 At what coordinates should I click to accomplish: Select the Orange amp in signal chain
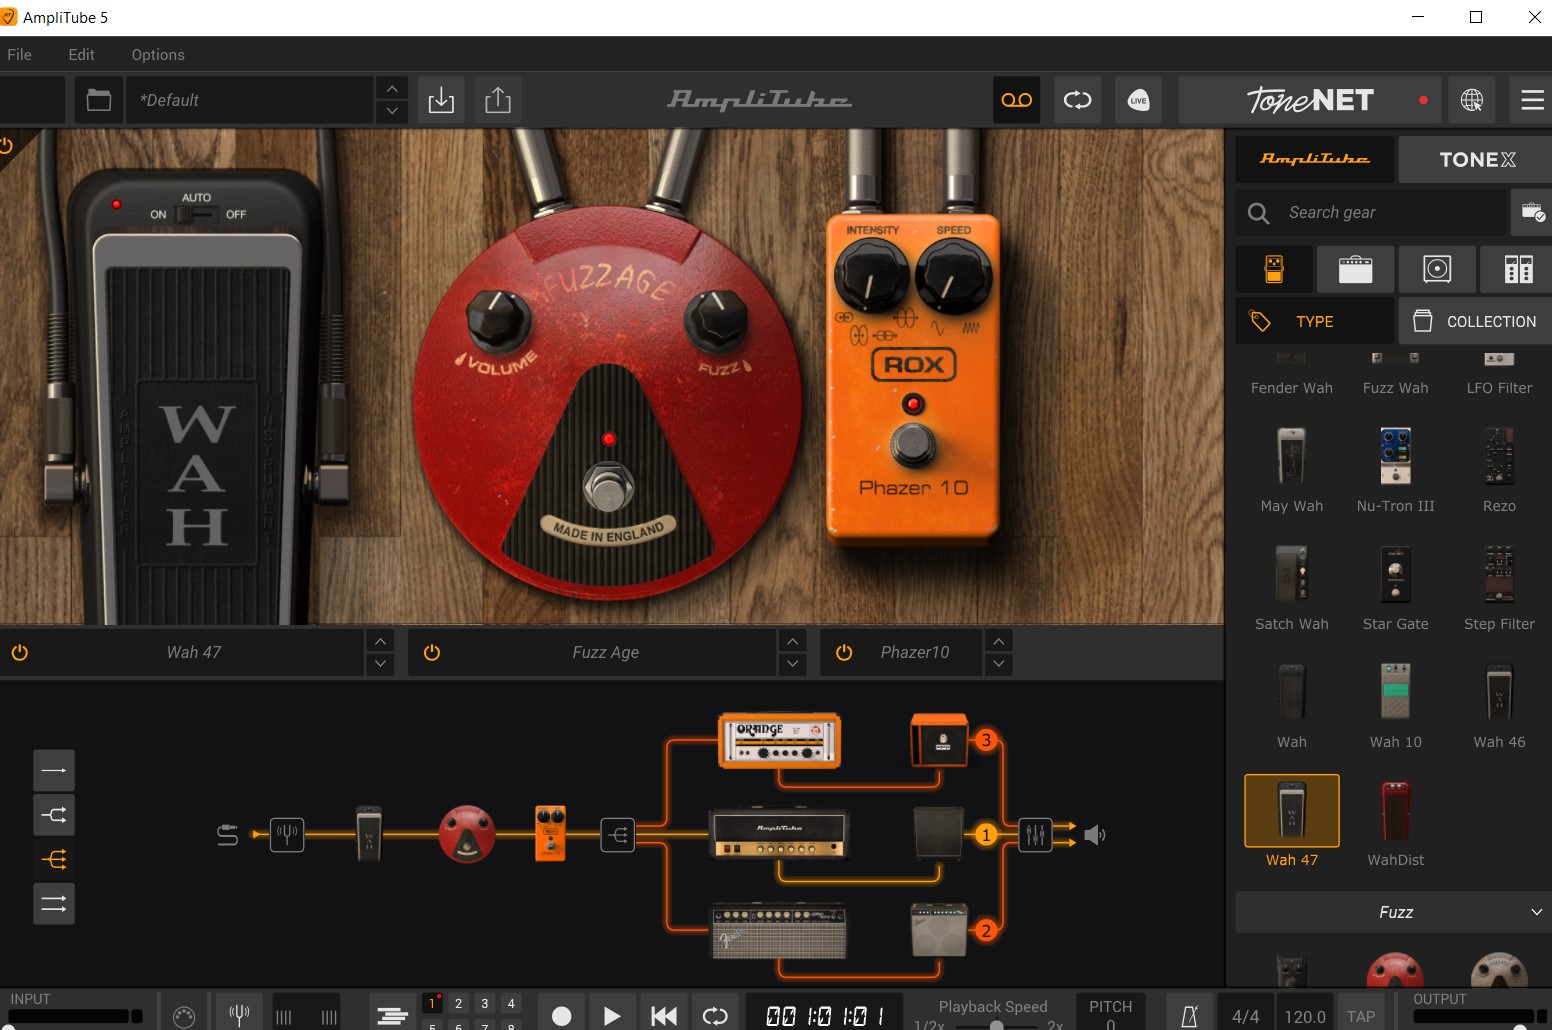click(779, 740)
